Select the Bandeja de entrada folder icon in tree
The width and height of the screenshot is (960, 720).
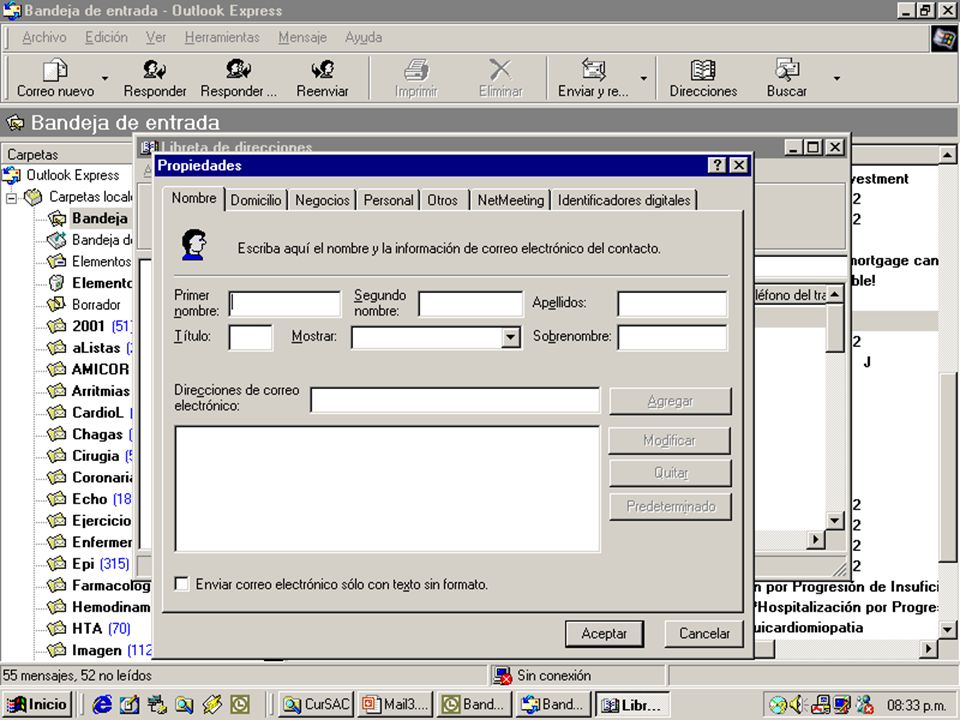point(57,218)
